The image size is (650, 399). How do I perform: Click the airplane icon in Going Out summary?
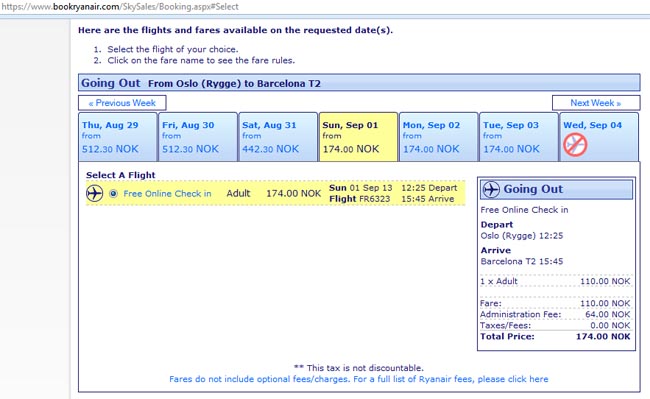coord(491,189)
